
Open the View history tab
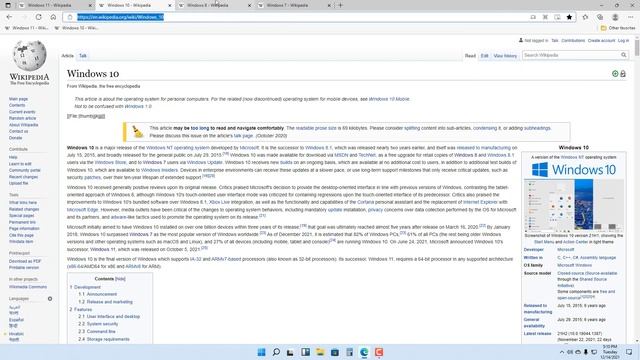pyautogui.click(x=505, y=56)
